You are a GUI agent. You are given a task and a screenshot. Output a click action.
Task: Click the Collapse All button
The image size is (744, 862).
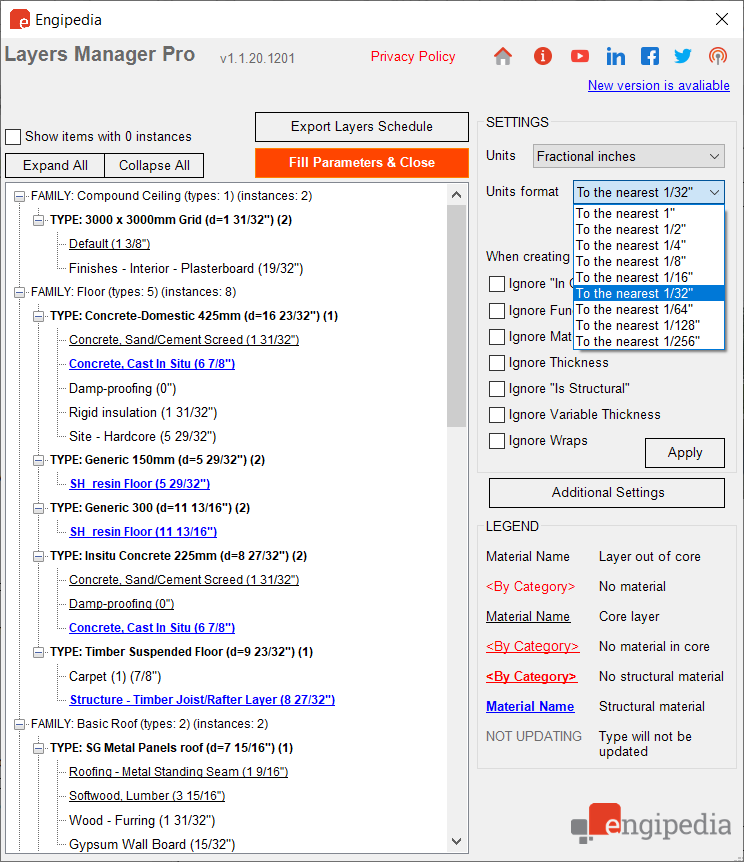154,165
